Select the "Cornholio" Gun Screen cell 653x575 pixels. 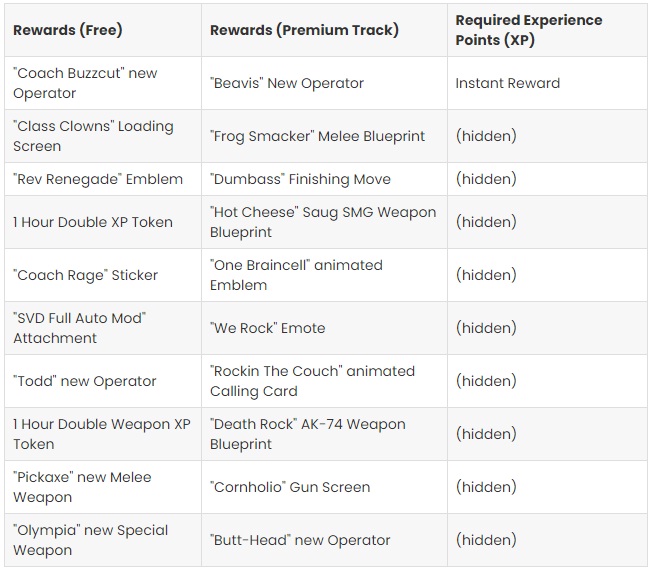(324, 487)
